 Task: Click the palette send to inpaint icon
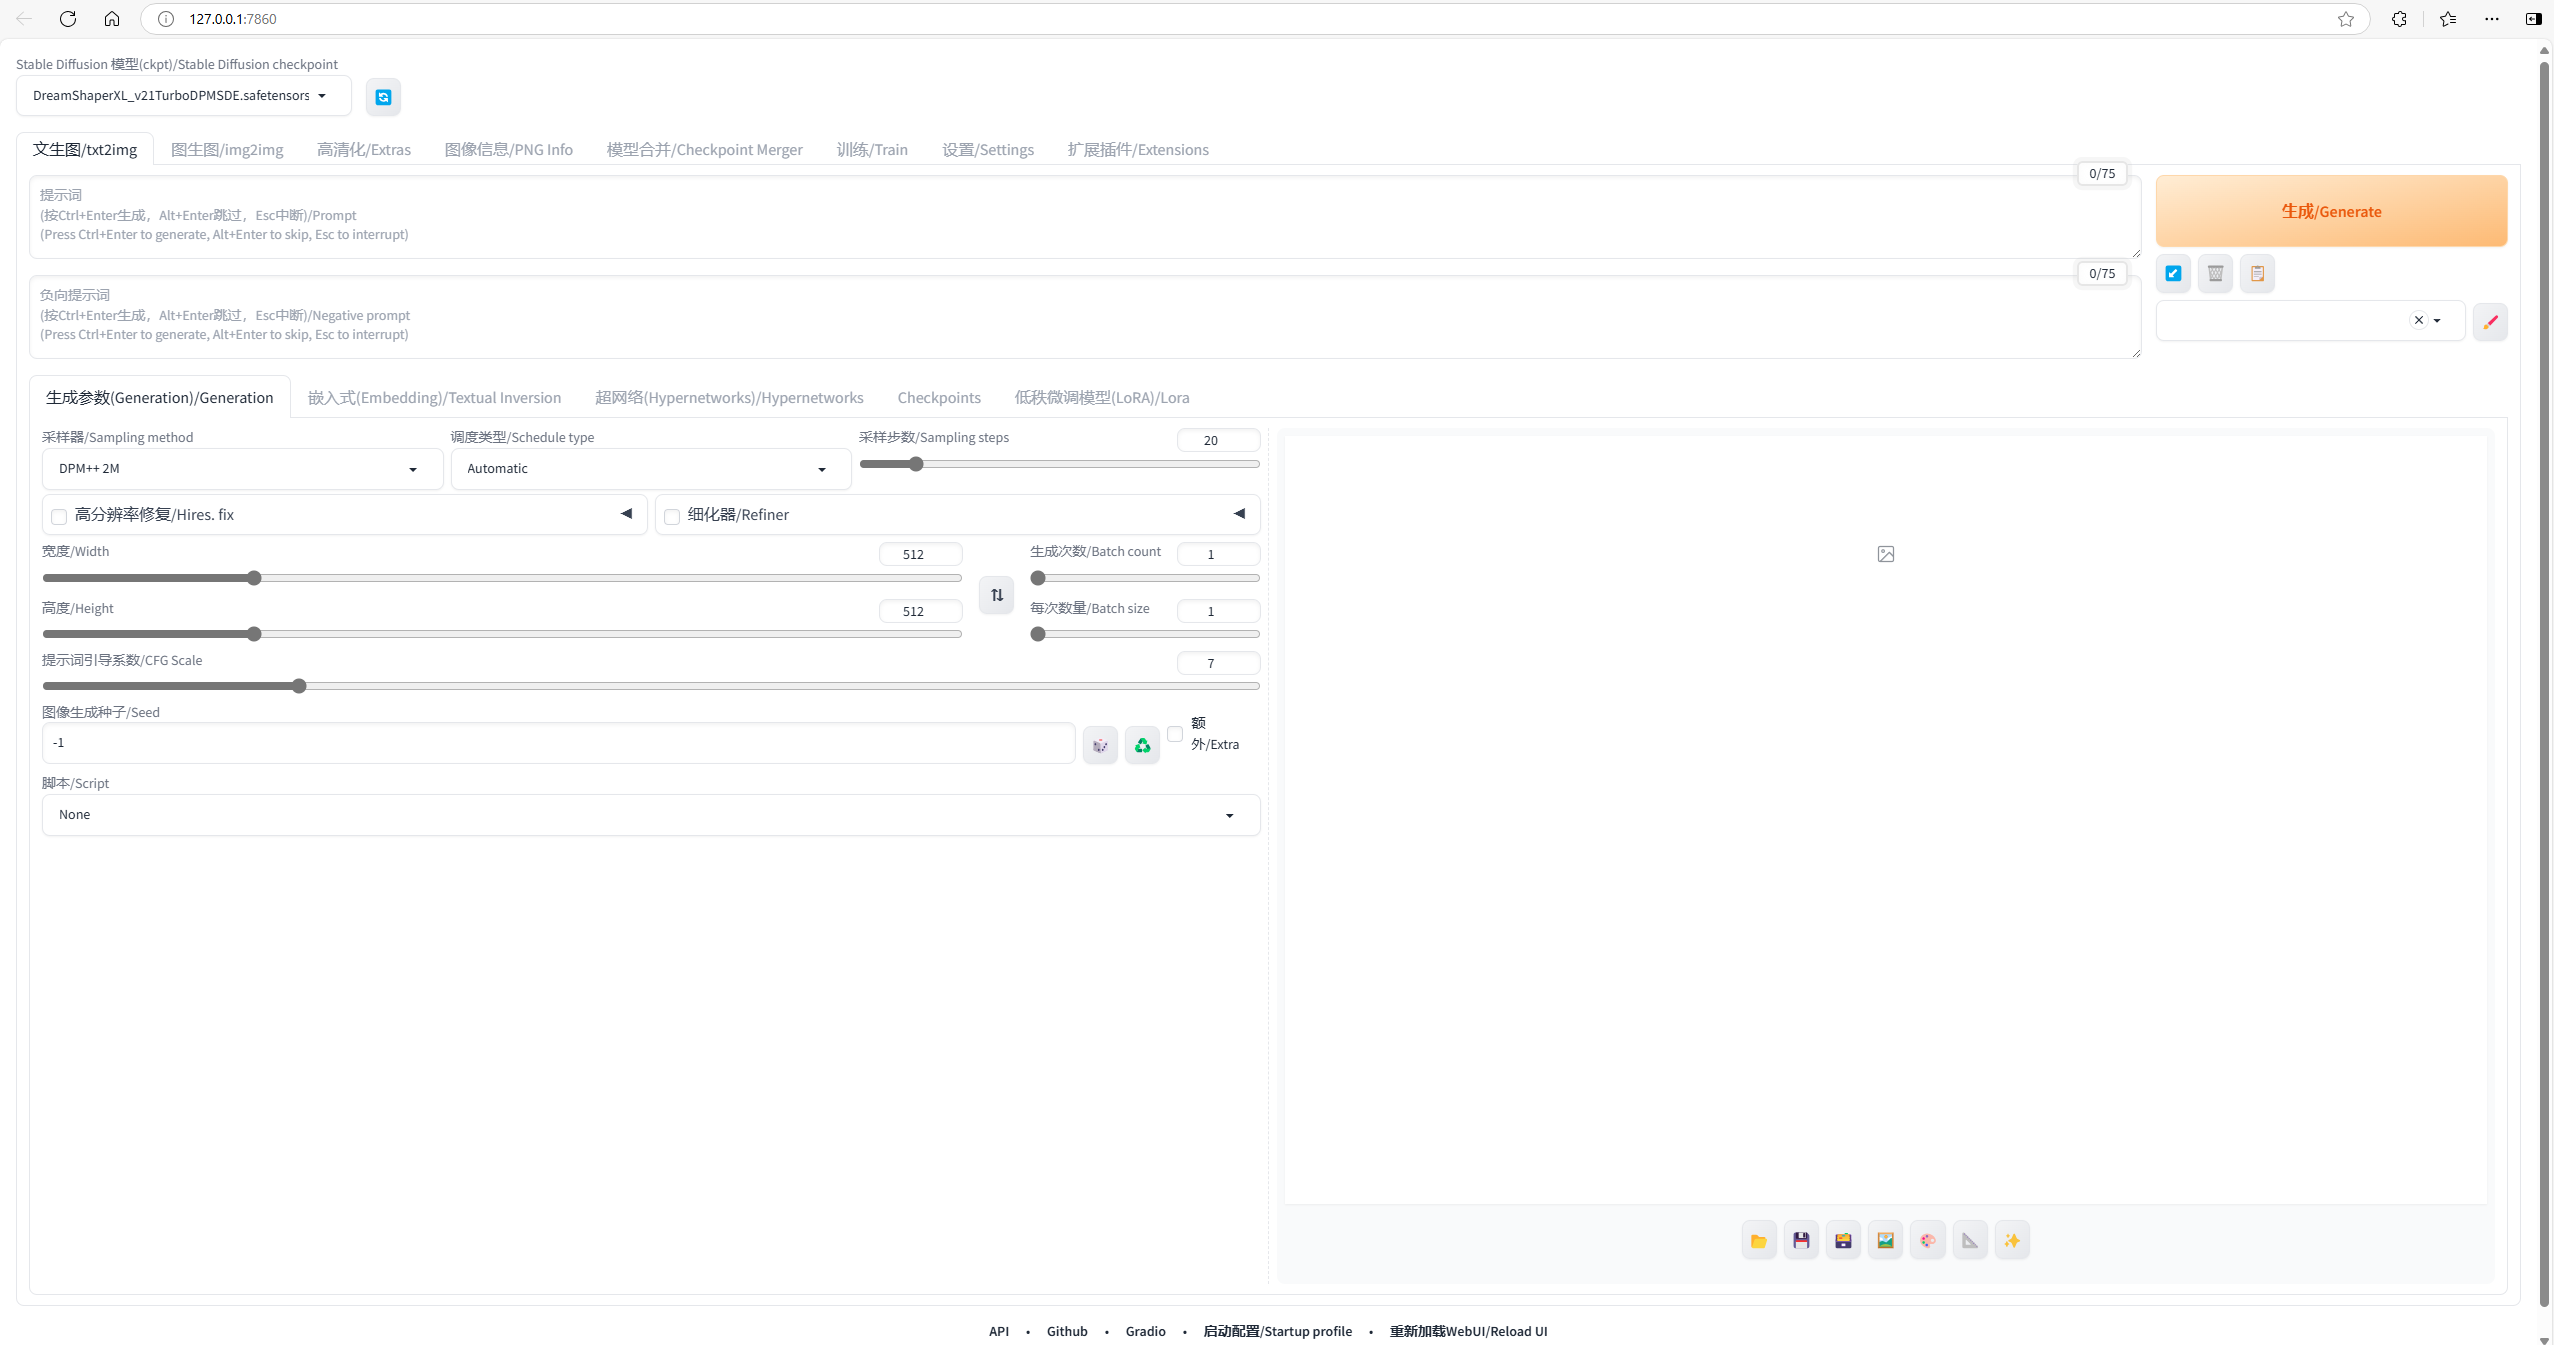click(x=1927, y=1241)
